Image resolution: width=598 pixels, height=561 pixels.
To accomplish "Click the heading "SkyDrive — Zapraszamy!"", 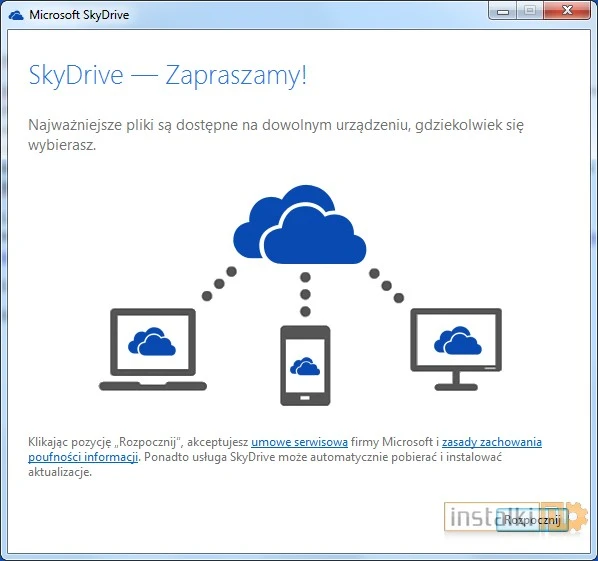I will [167, 76].
